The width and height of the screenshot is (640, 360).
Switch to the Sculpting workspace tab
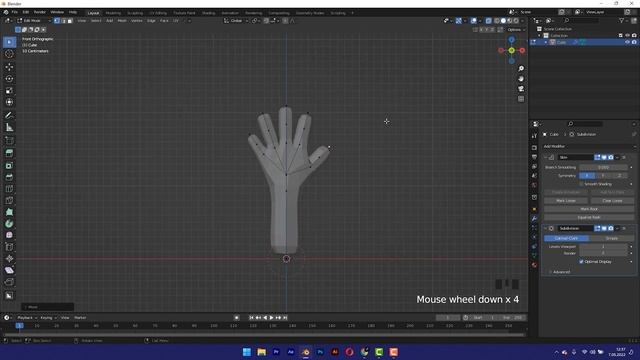click(x=135, y=13)
